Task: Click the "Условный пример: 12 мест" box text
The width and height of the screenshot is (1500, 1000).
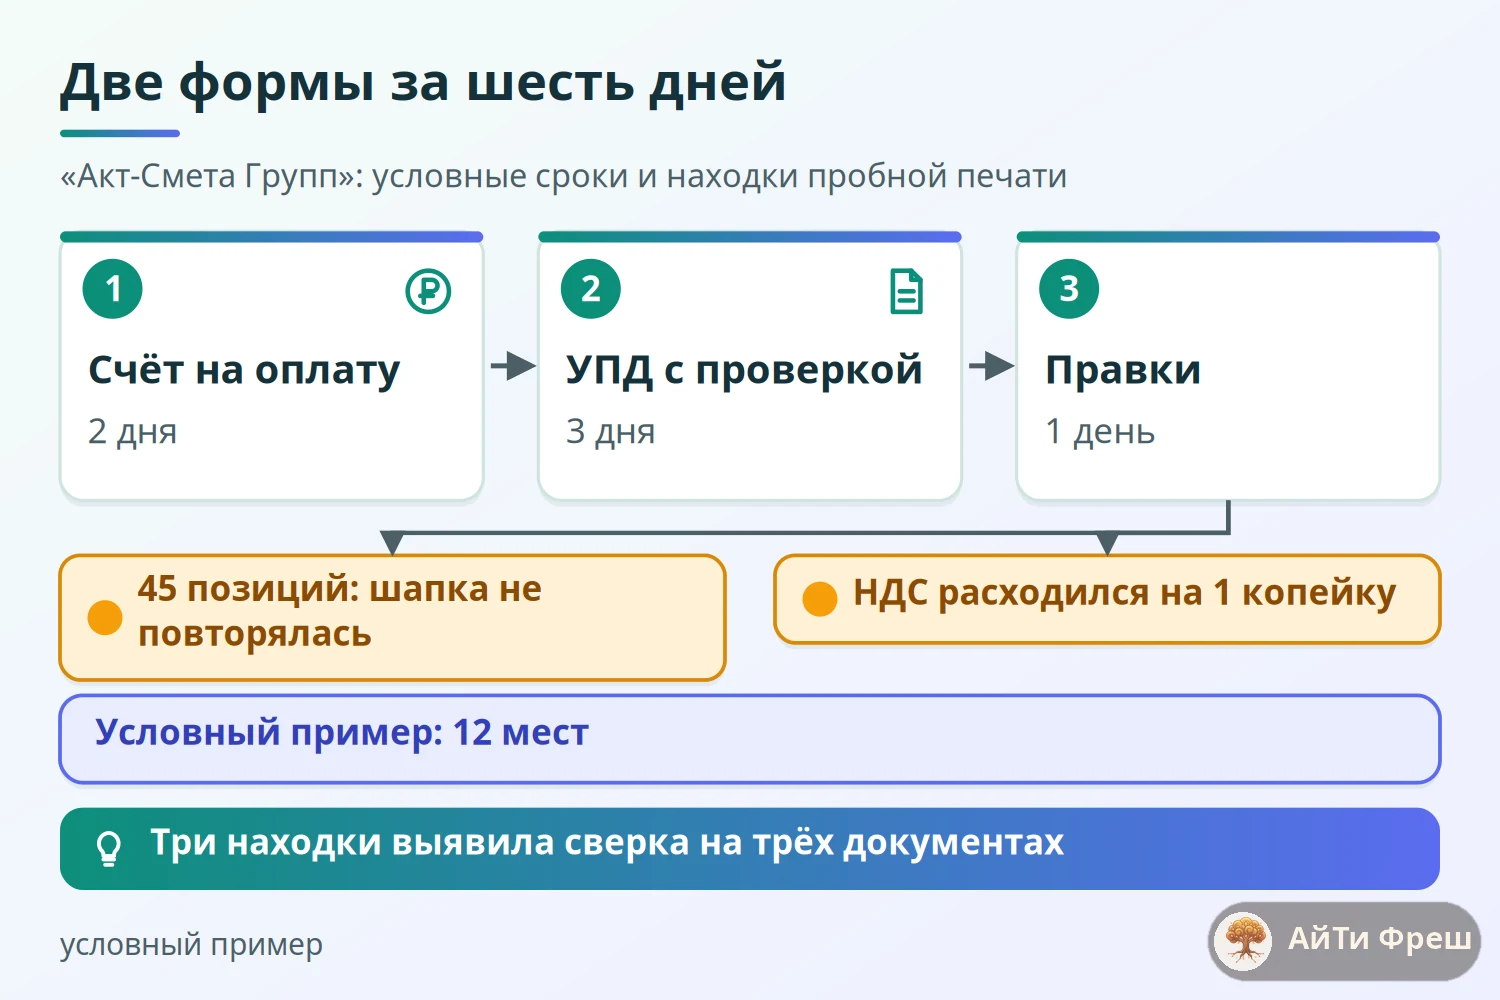Action: 342,733
